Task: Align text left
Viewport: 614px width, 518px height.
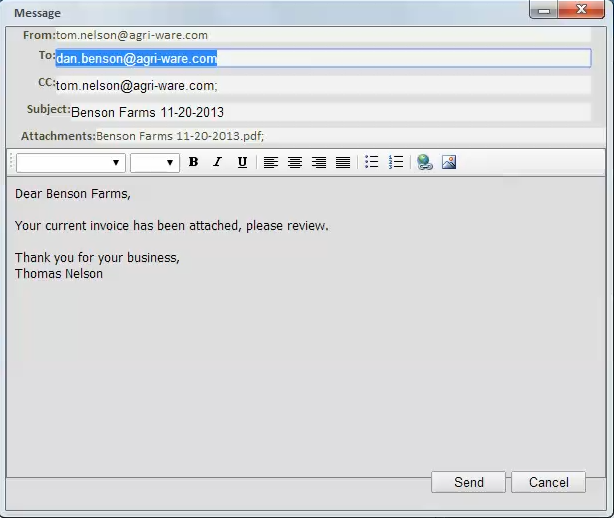Action: 271,162
